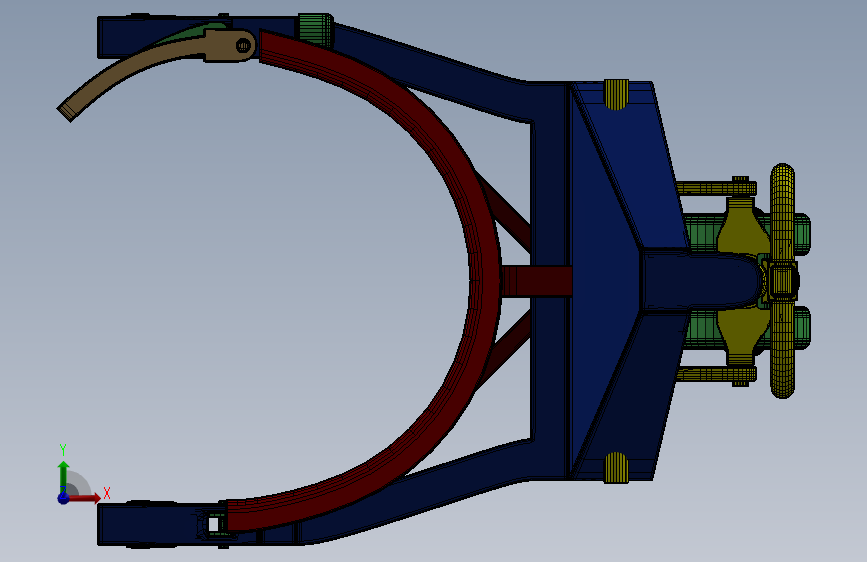Select the white square latch catch
Image resolution: width=867 pixels, height=562 pixels.
213,524
